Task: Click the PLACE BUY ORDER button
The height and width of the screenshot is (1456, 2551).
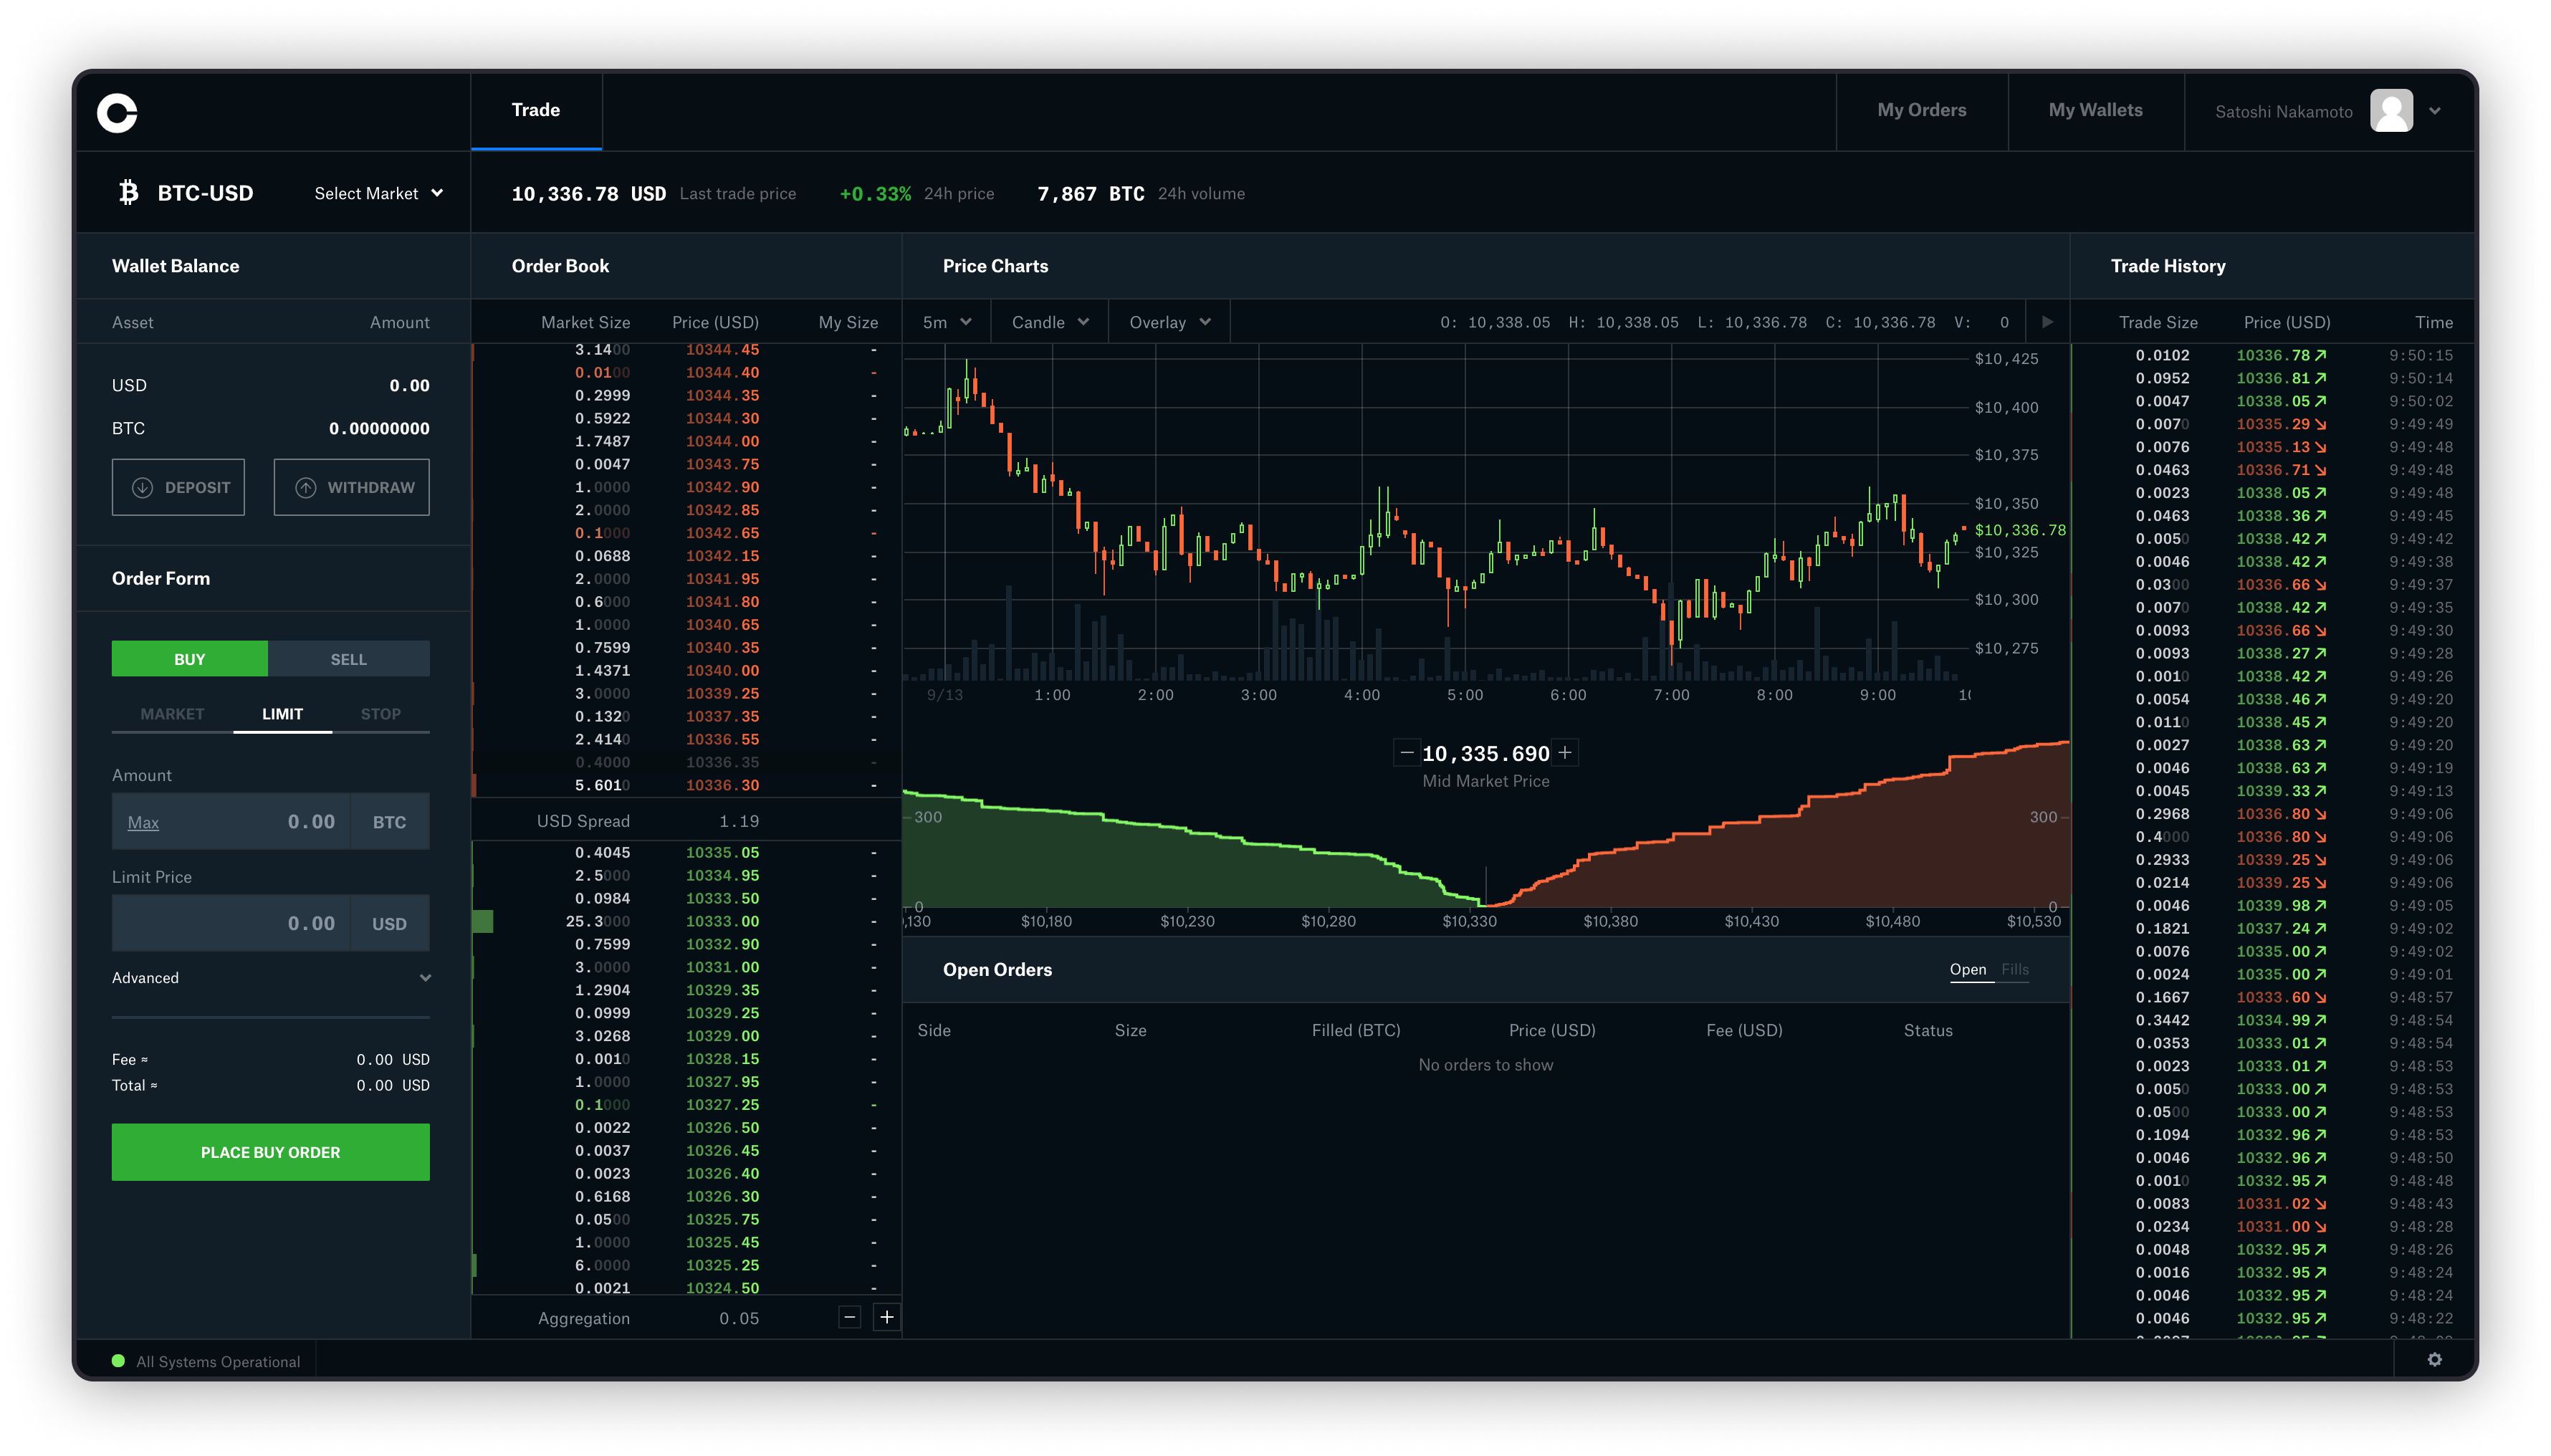Action: 270,1151
